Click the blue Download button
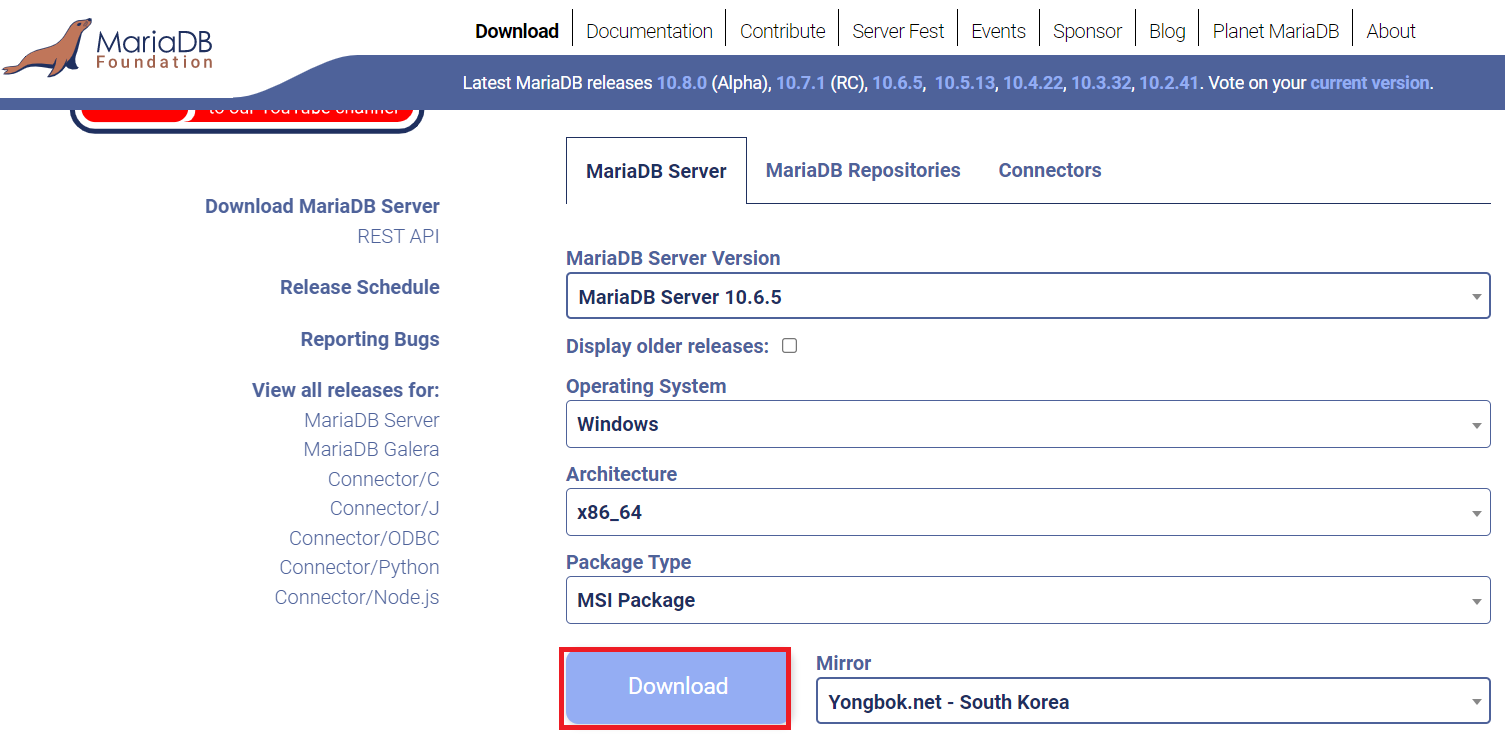This screenshot has width=1505, height=742. coord(677,687)
